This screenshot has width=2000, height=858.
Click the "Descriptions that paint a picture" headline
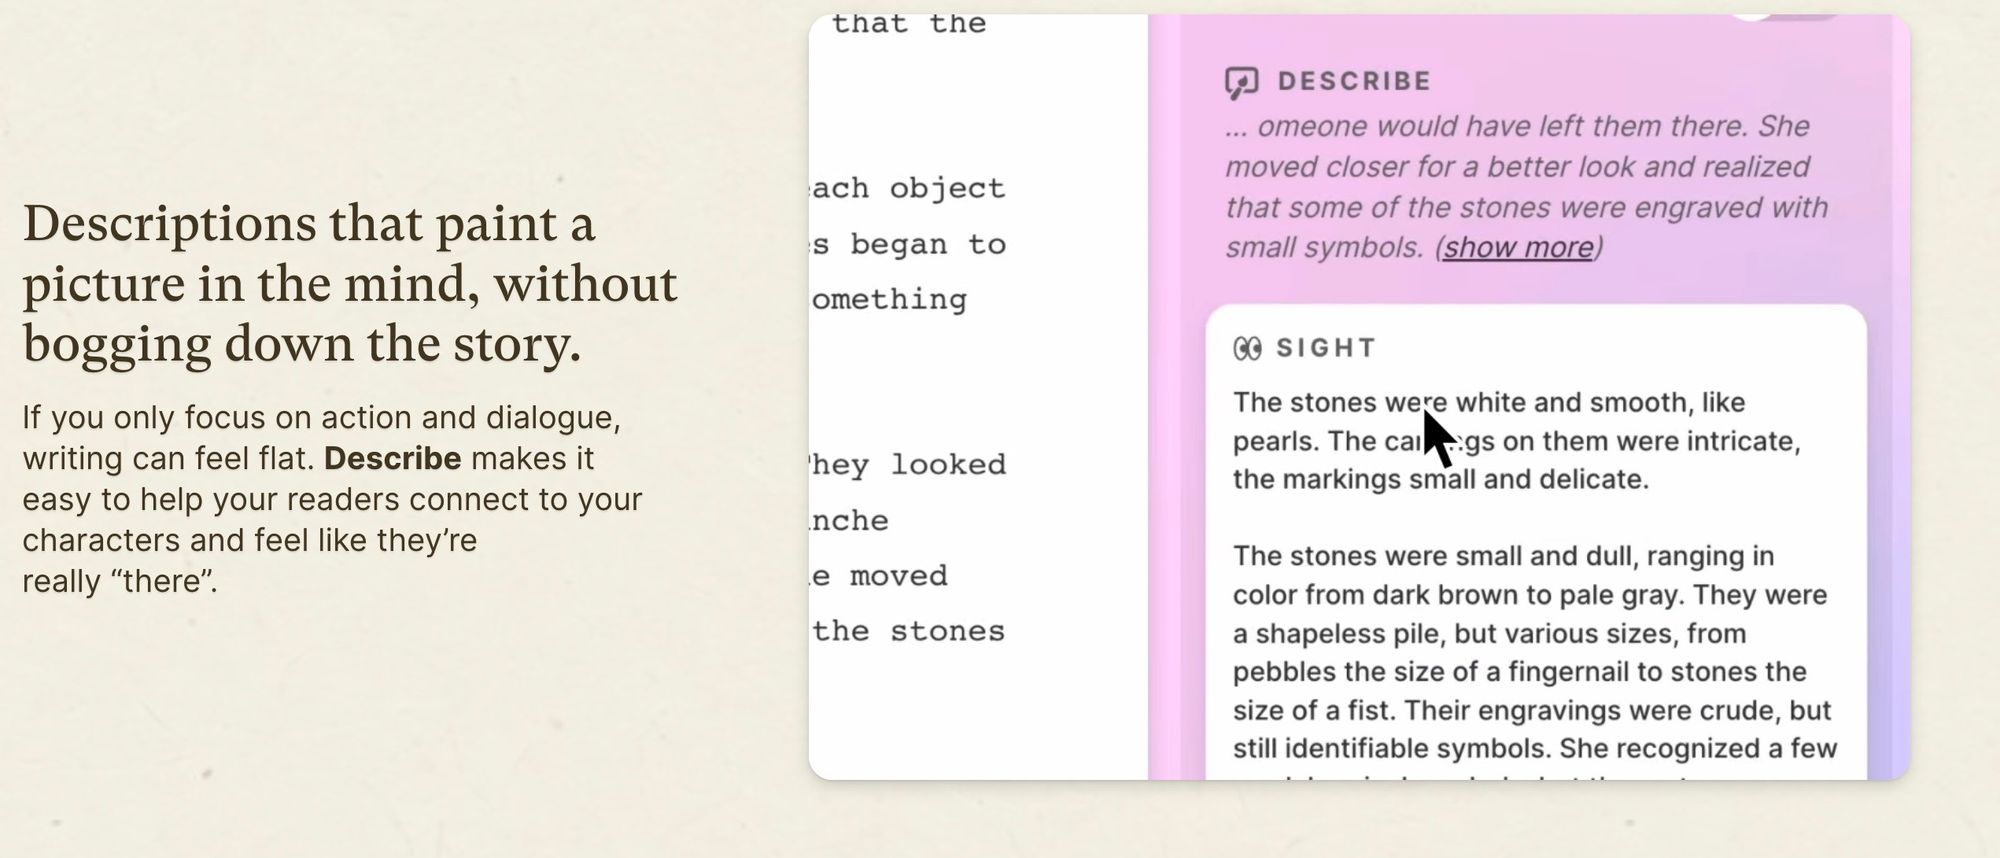[x=350, y=284]
